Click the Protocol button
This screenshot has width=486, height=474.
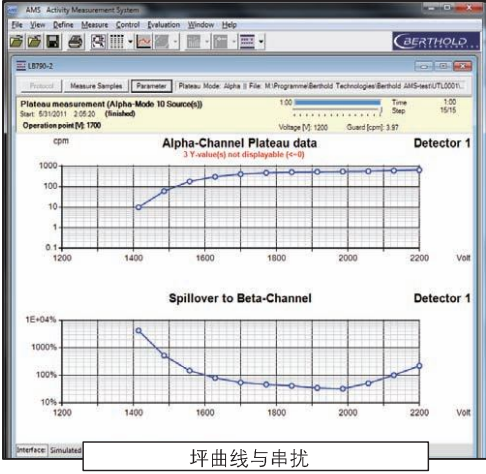pyautogui.click(x=41, y=86)
